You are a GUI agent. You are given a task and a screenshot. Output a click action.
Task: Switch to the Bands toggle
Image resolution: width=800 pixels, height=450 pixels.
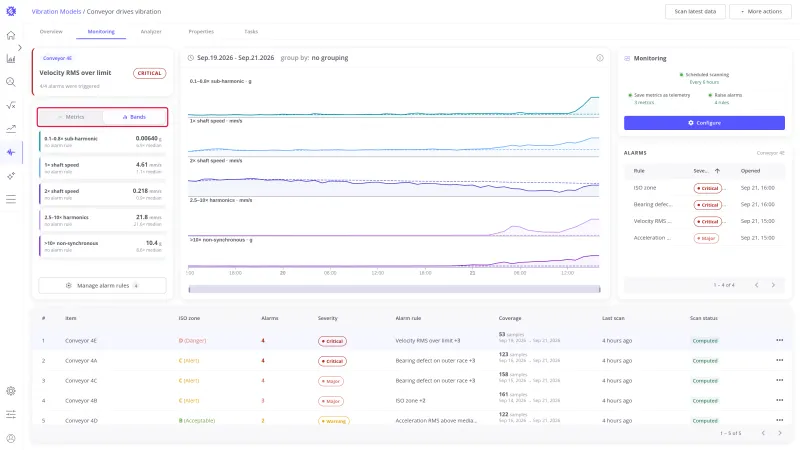point(134,117)
